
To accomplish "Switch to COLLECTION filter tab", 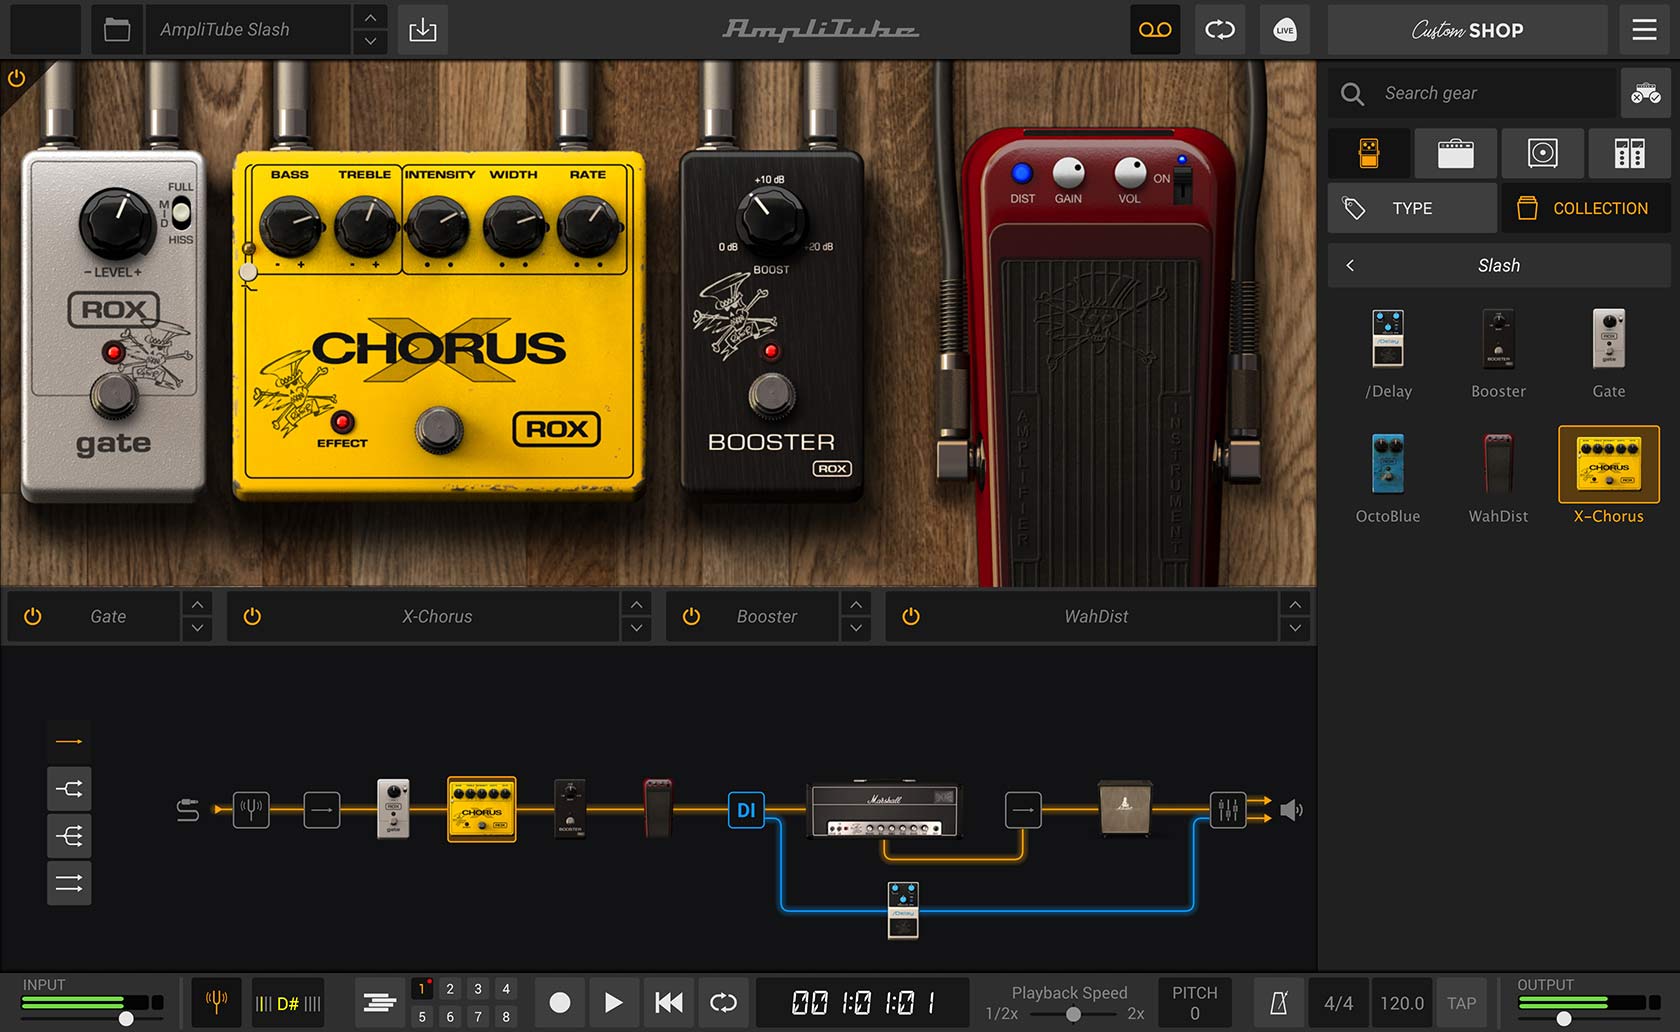I will click(1586, 208).
